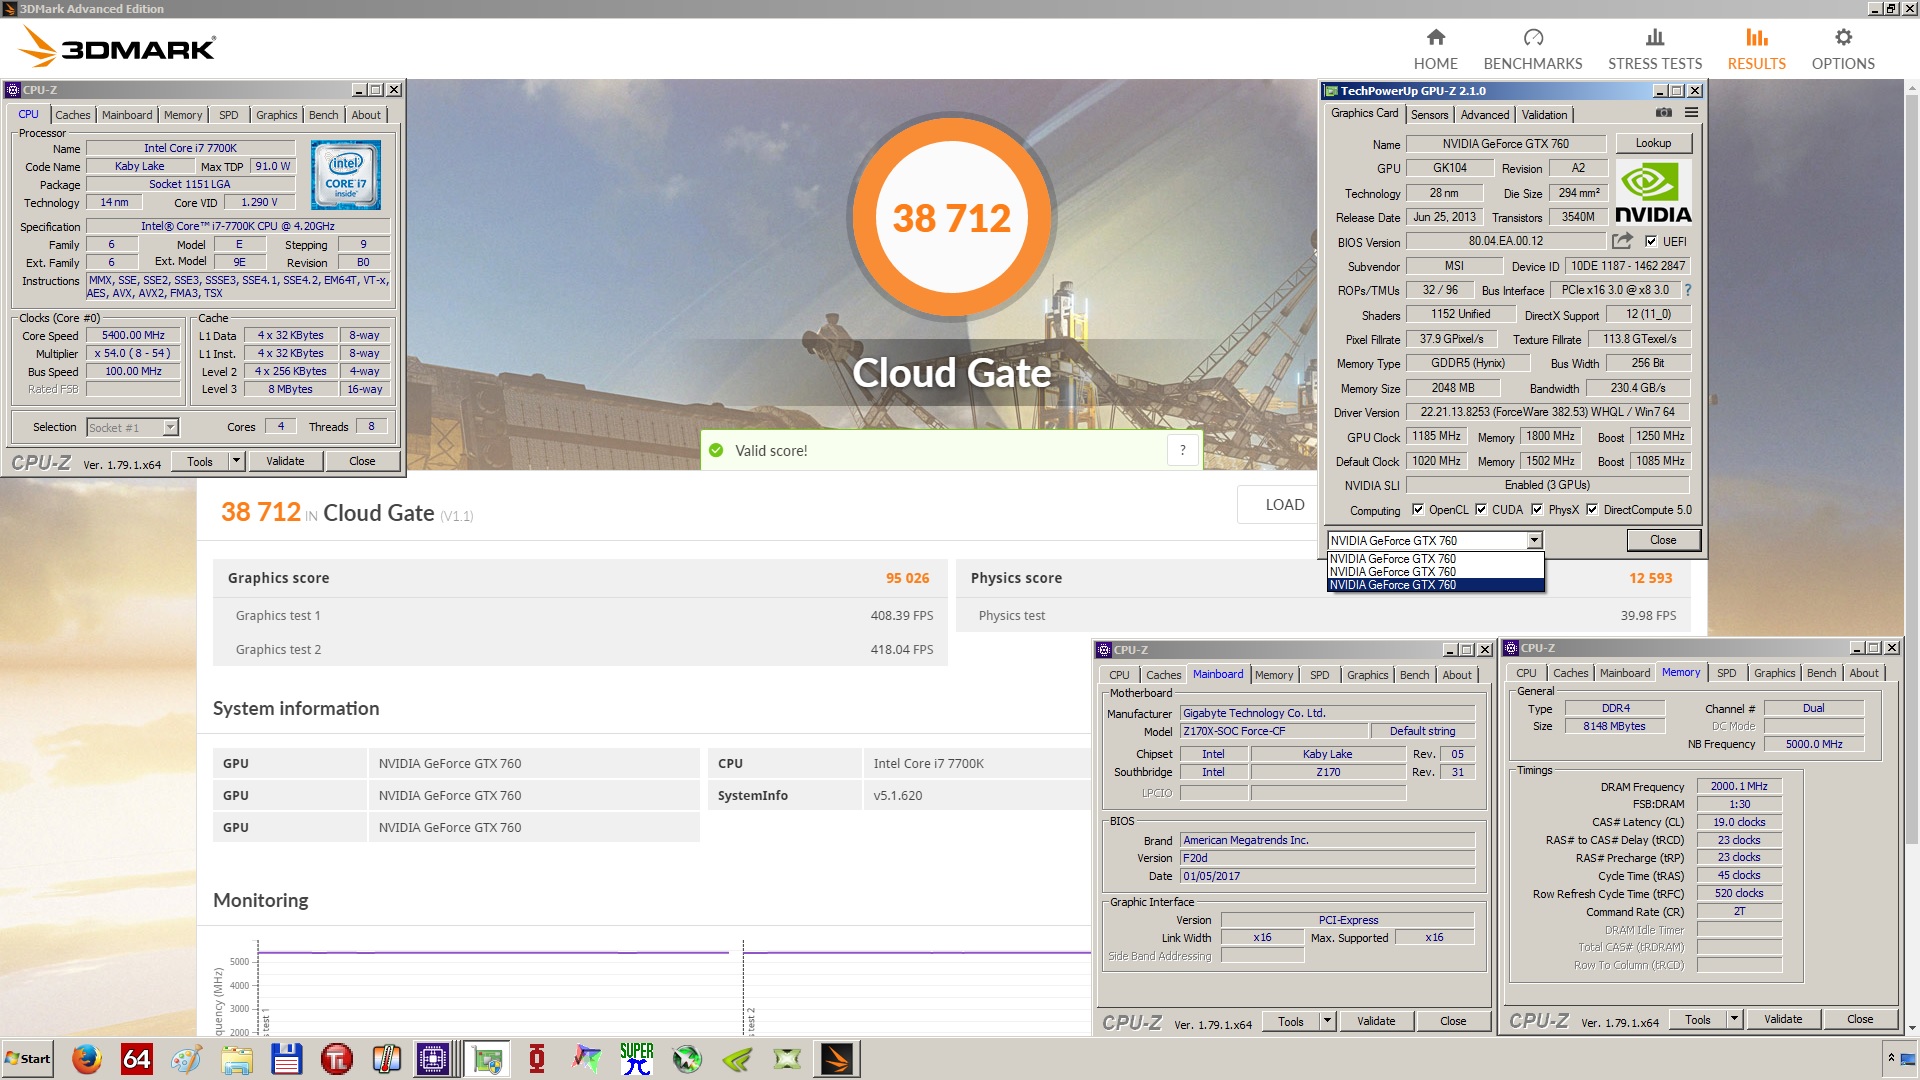Click Lookup button in GPU-Z
The width and height of the screenshot is (1920, 1080).
click(1653, 143)
